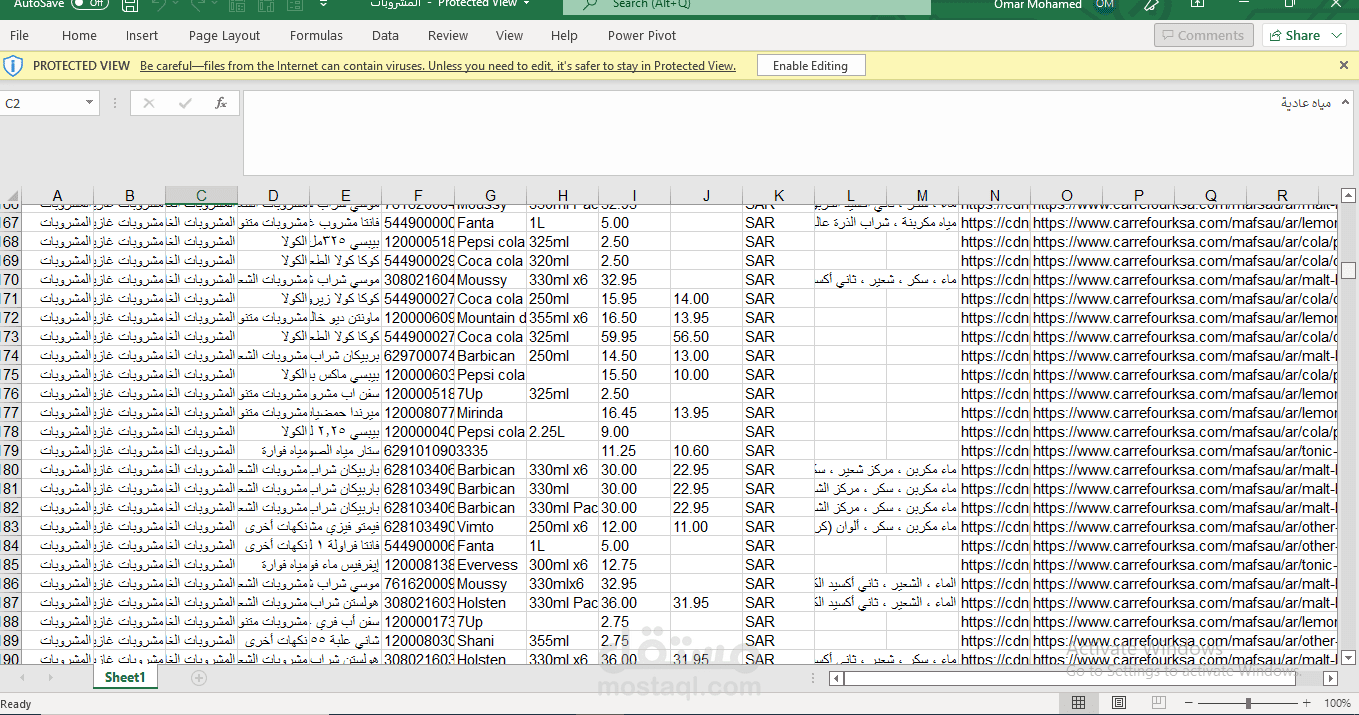Click the Evervess cell in row 85
Screen dimensions: 1359x715
point(490,565)
